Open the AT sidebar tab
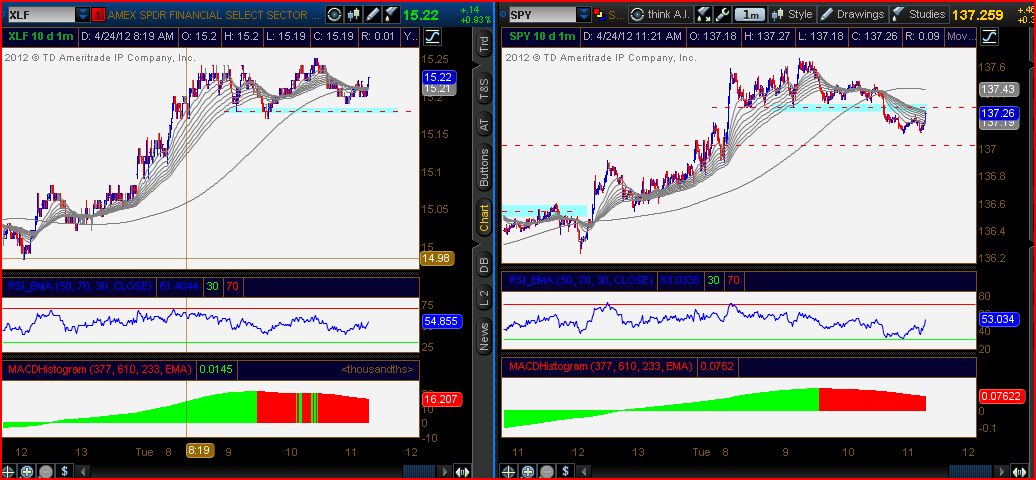1036x480 pixels. click(x=484, y=124)
